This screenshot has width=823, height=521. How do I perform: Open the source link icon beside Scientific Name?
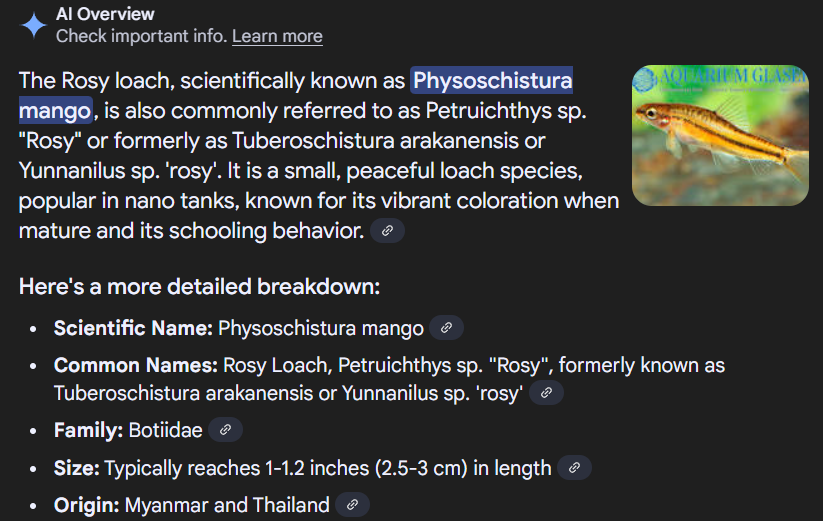click(446, 327)
